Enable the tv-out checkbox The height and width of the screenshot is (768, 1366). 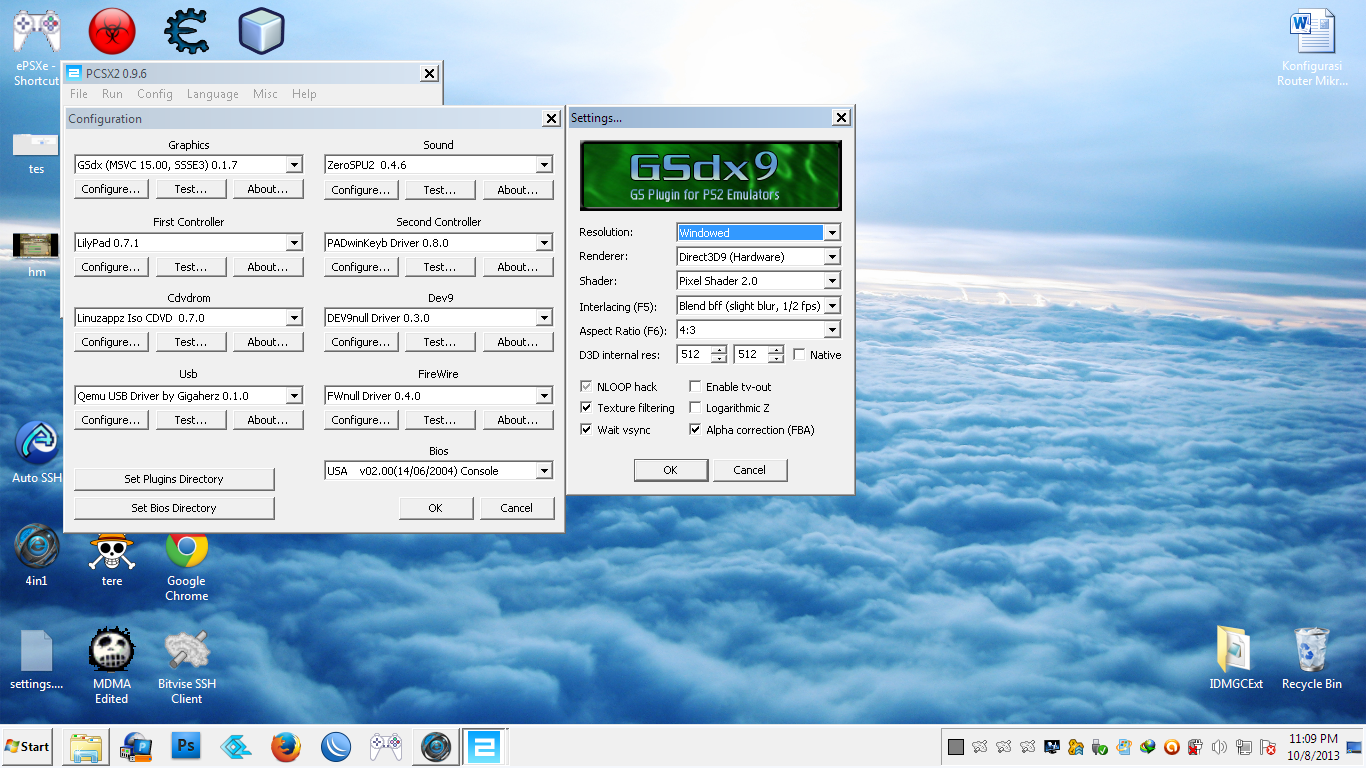[x=695, y=387]
